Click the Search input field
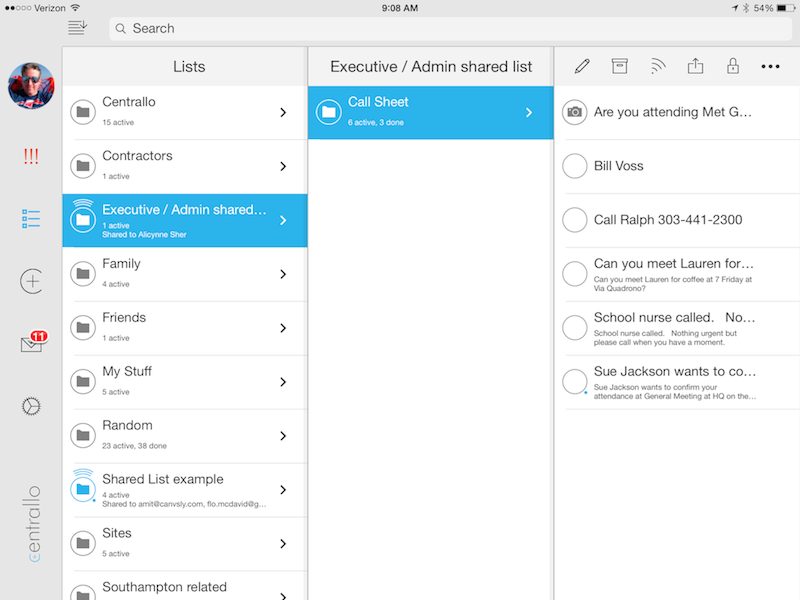 [x=450, y=29]
